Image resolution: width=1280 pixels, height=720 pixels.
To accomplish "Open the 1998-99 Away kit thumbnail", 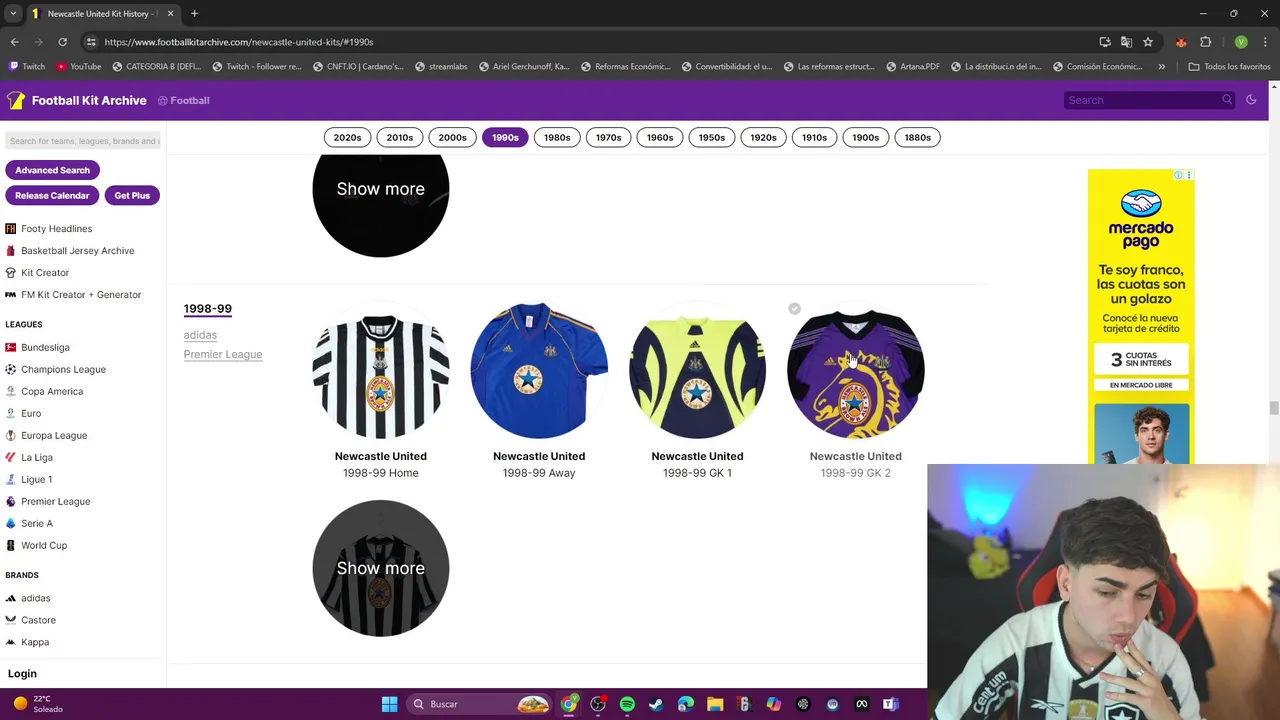I will pyautogui.click(x=539, y=371).
